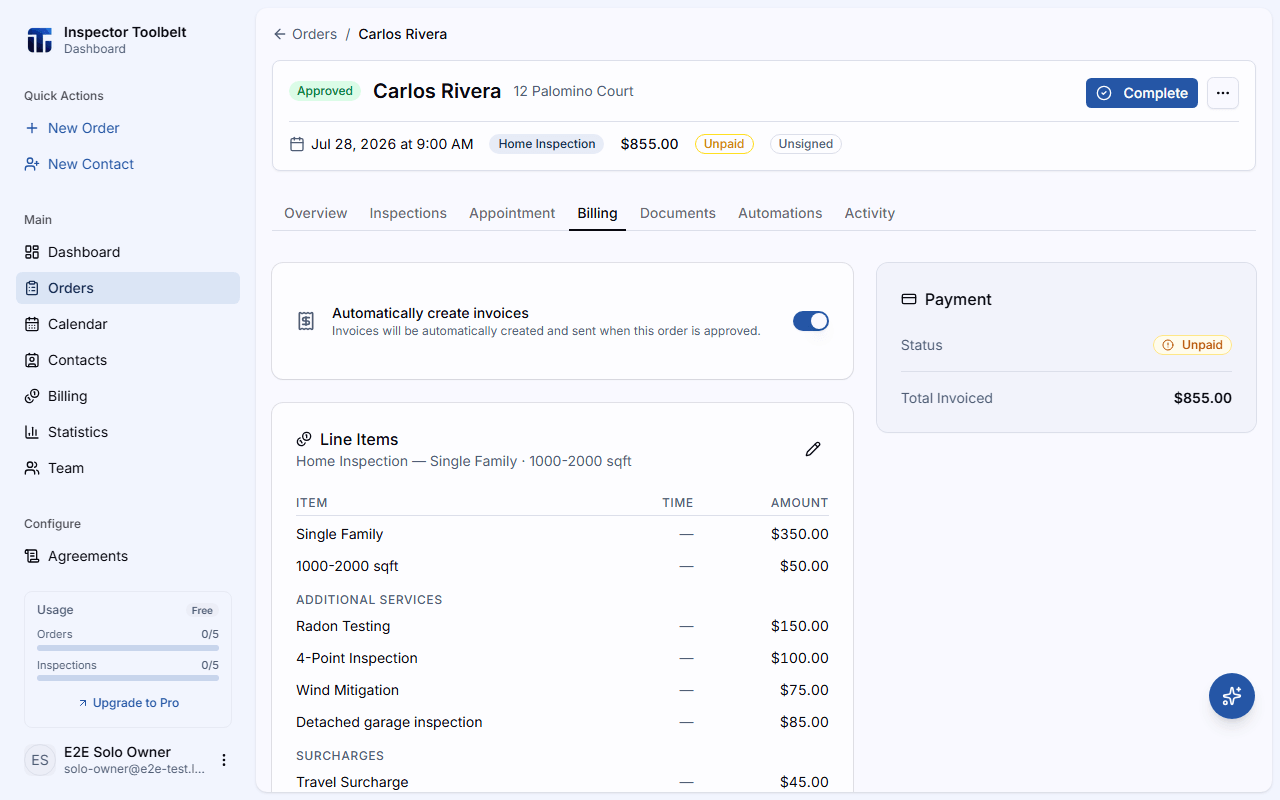Click the ES user avatar
This screenshot has width=1280, height=800.
pyautogui.click(x=40, y=760)
